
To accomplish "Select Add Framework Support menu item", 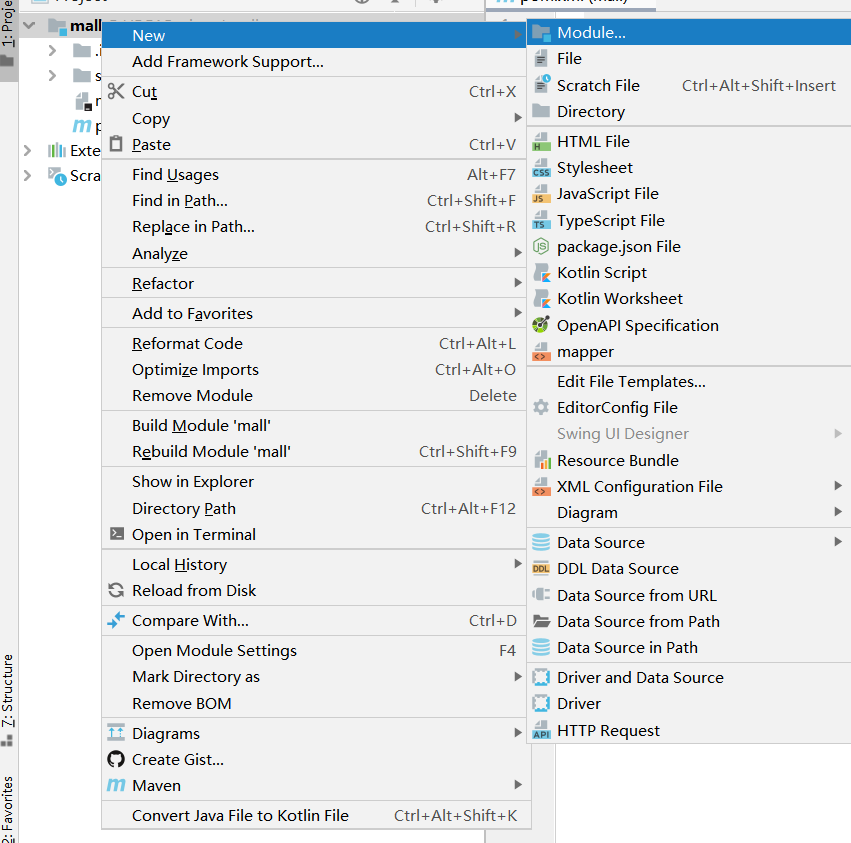I will click(314, 62).
